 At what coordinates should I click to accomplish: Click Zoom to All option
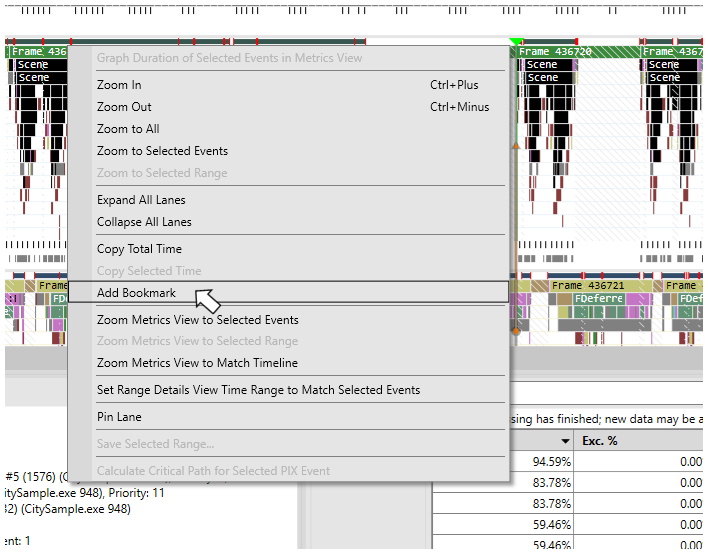click(289, 129)
